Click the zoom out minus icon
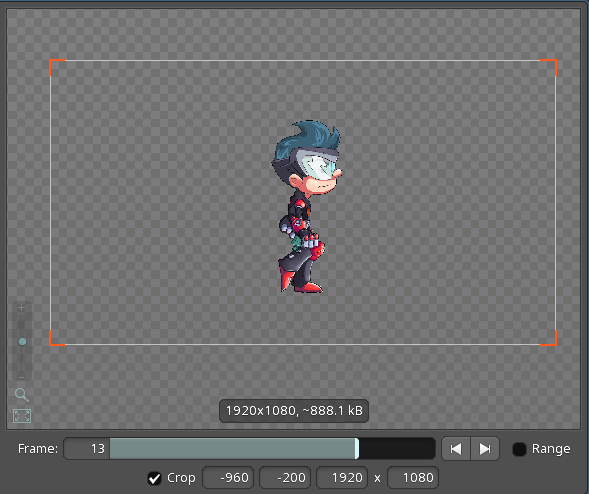Viewport: 589px width, 494px height. (x=21, y=377)
